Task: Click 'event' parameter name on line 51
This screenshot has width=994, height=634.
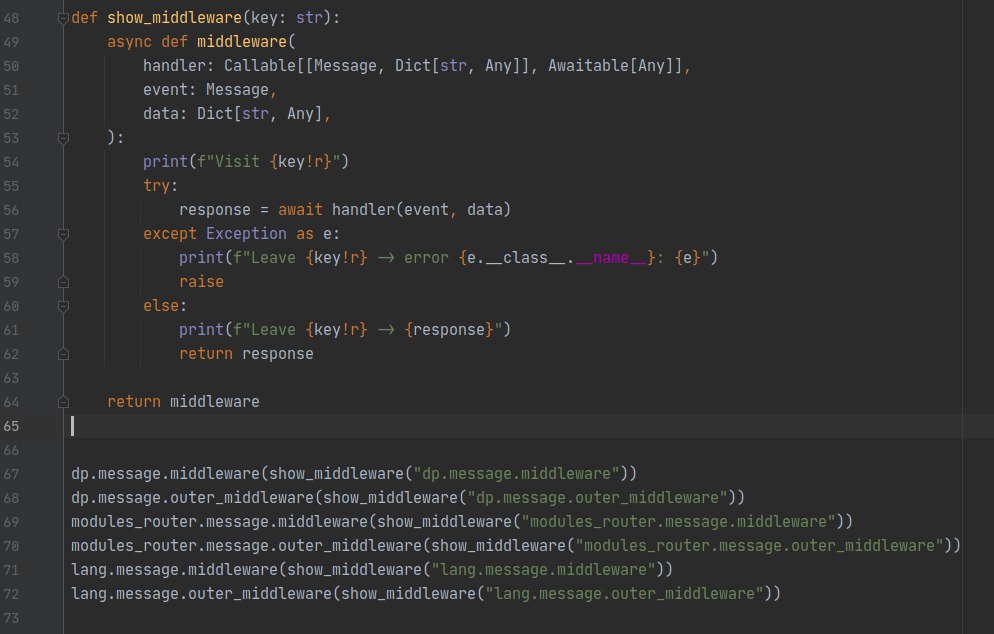Action: click(x=165, y=90)
